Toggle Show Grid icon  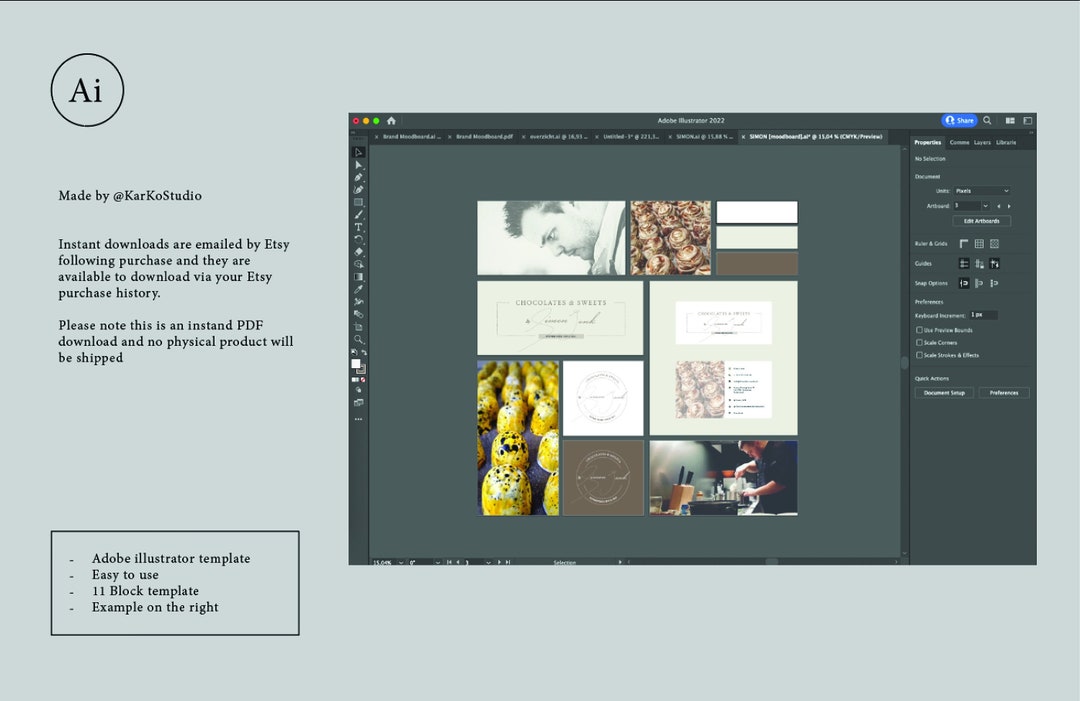(979, 244)
